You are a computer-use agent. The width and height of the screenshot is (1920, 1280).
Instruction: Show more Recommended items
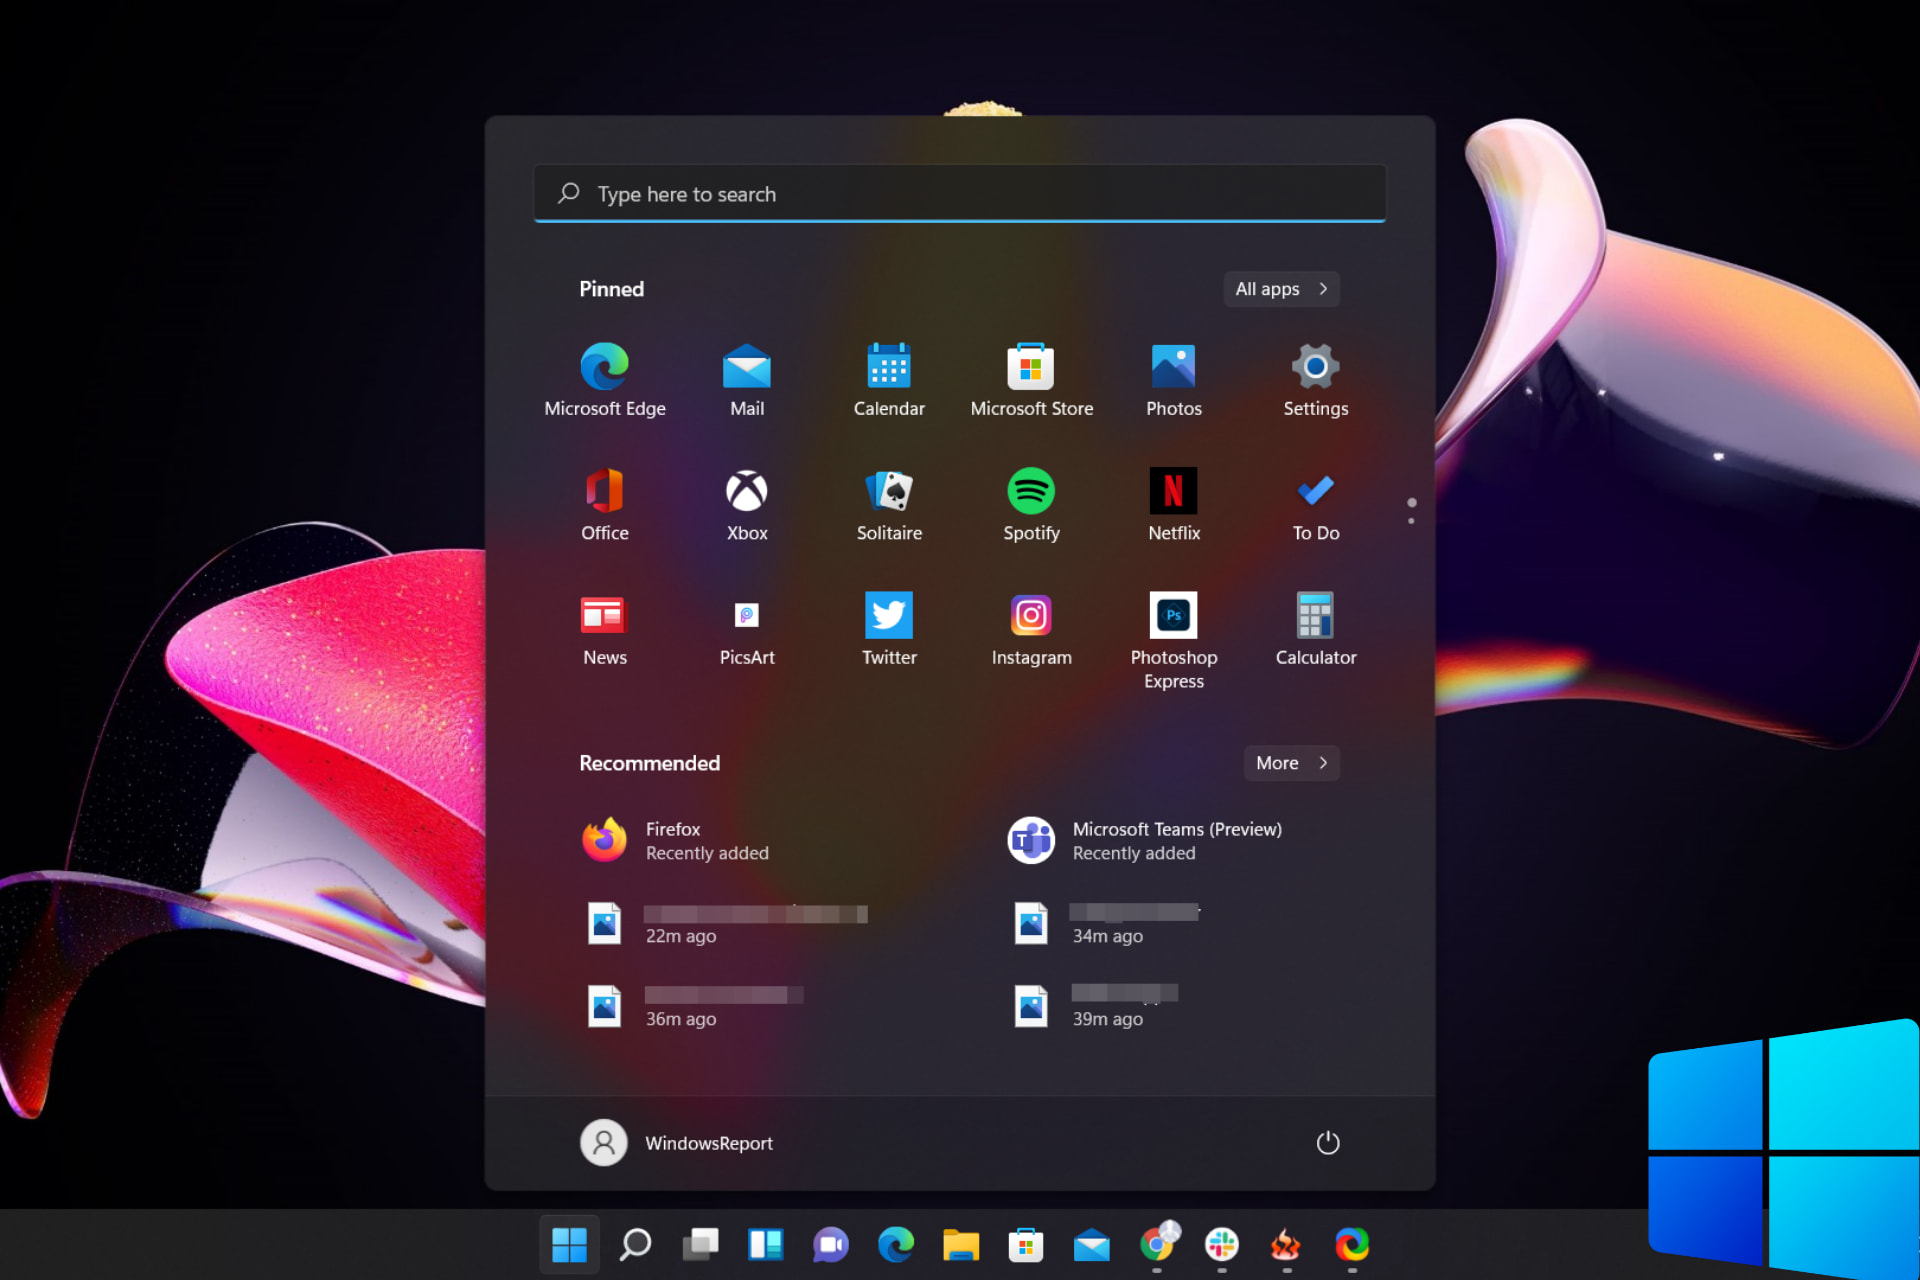click(1291, 763)
